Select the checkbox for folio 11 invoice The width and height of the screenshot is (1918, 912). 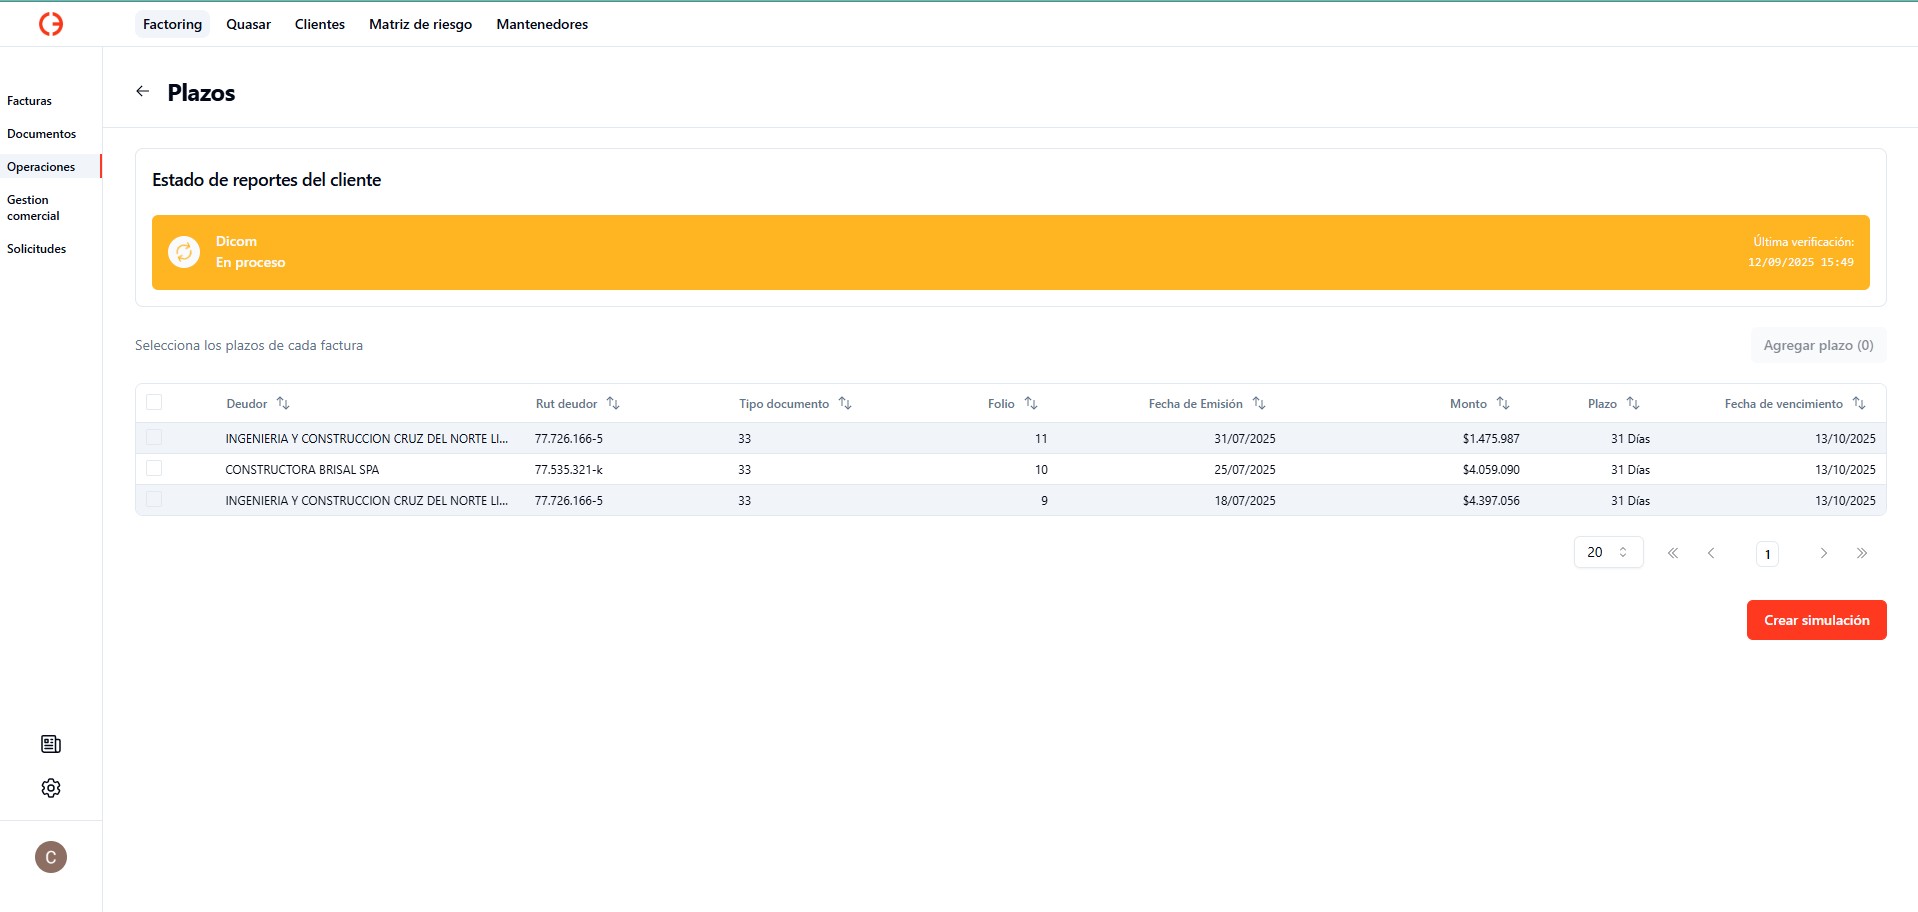click(x=154, y=437)
